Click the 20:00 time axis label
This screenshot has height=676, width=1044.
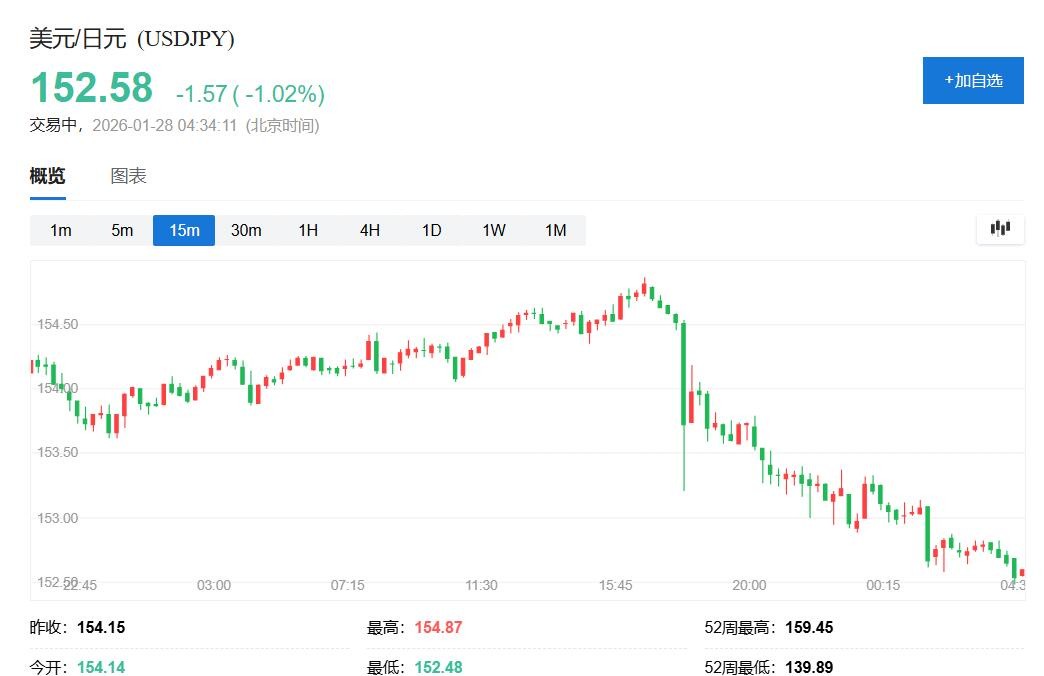point(749,585)
